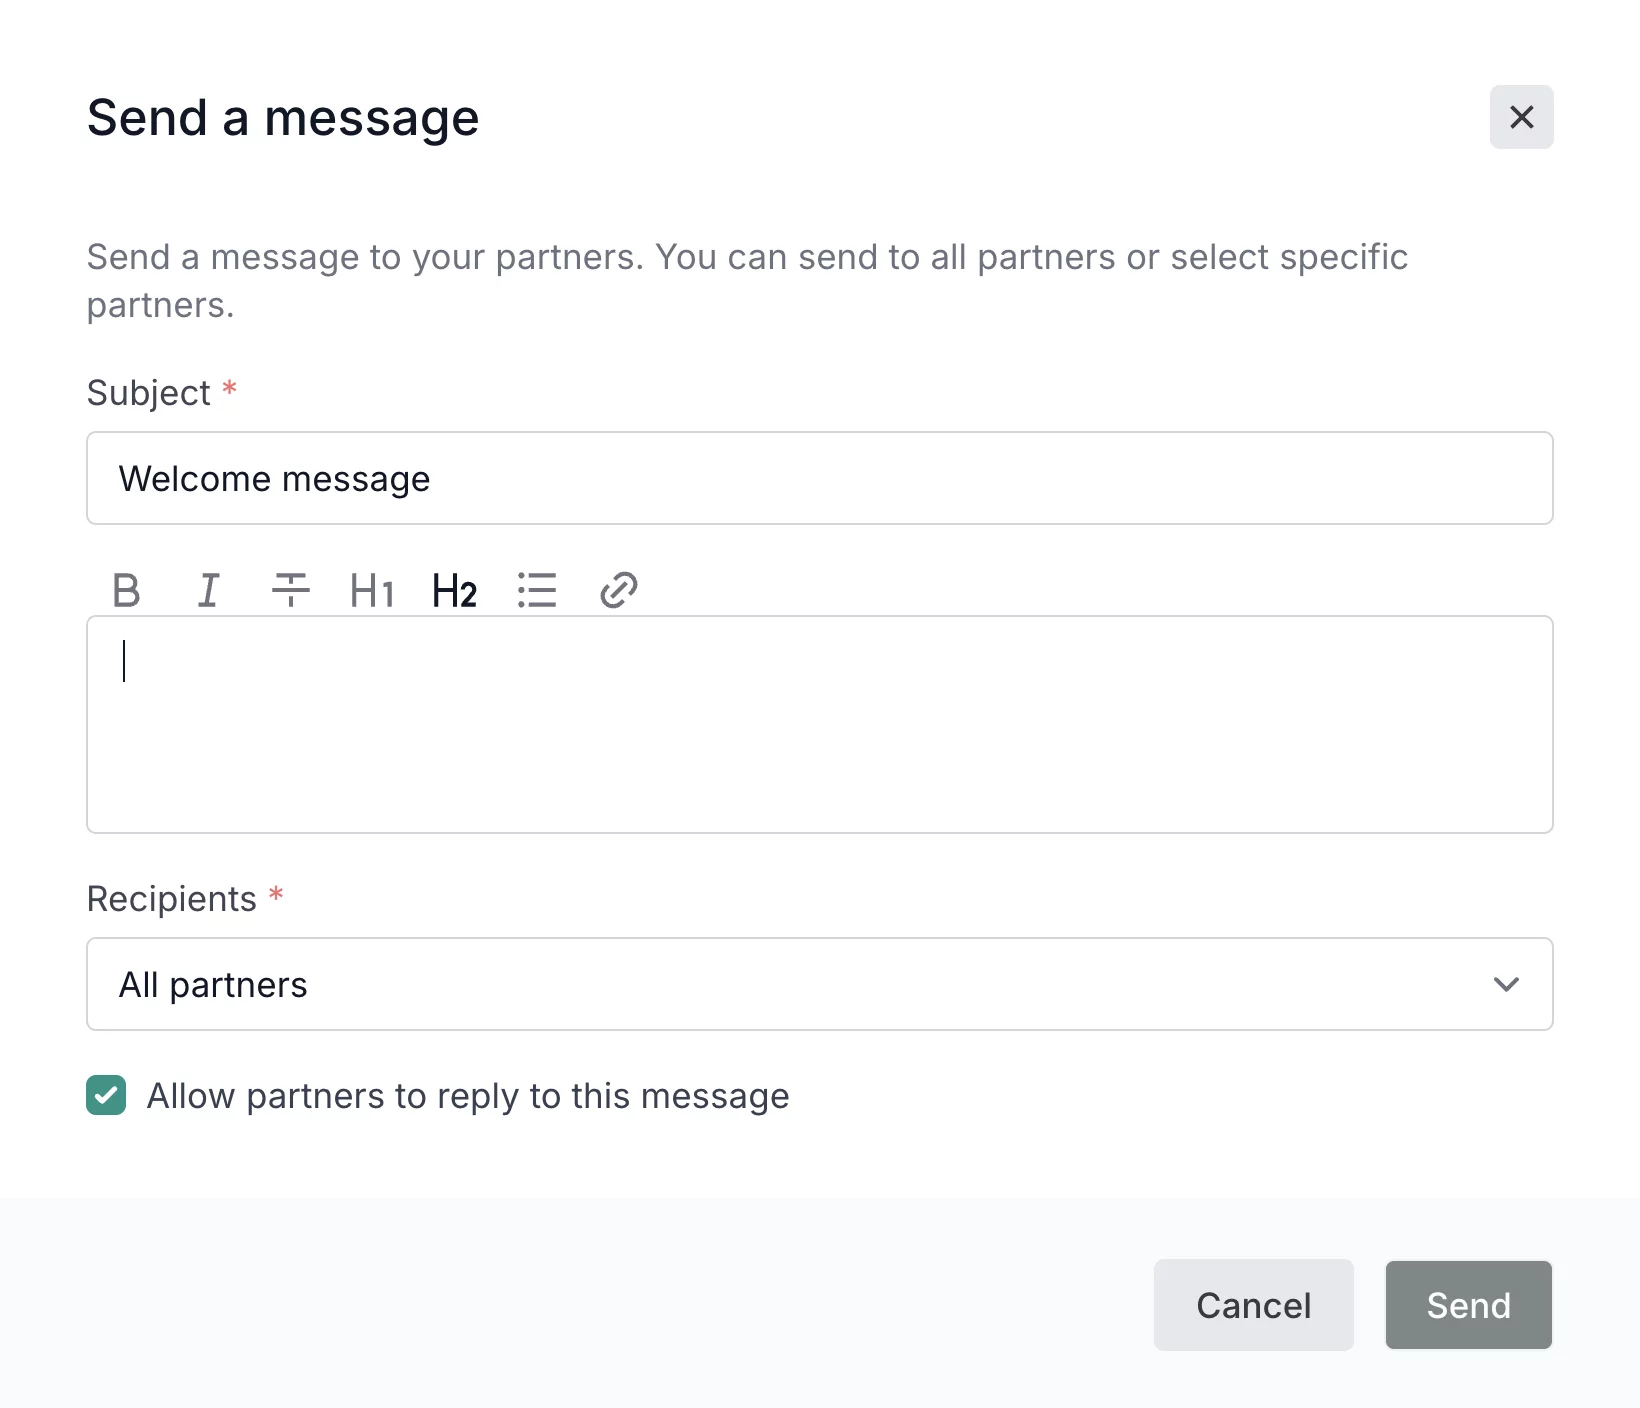
Task: Send the message to partners
Action: [1468, 1305]
